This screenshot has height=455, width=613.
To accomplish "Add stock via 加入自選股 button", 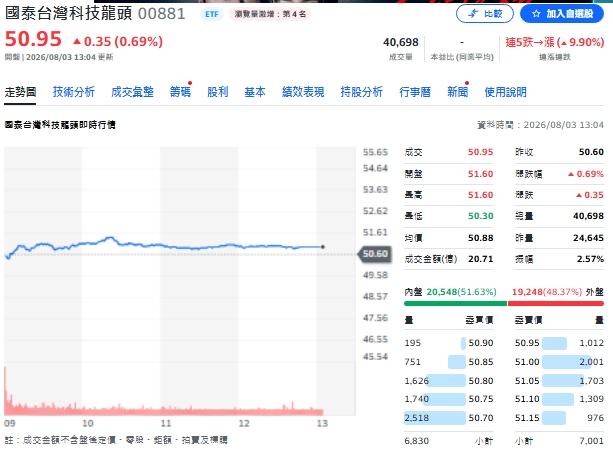I will point(562,14).
